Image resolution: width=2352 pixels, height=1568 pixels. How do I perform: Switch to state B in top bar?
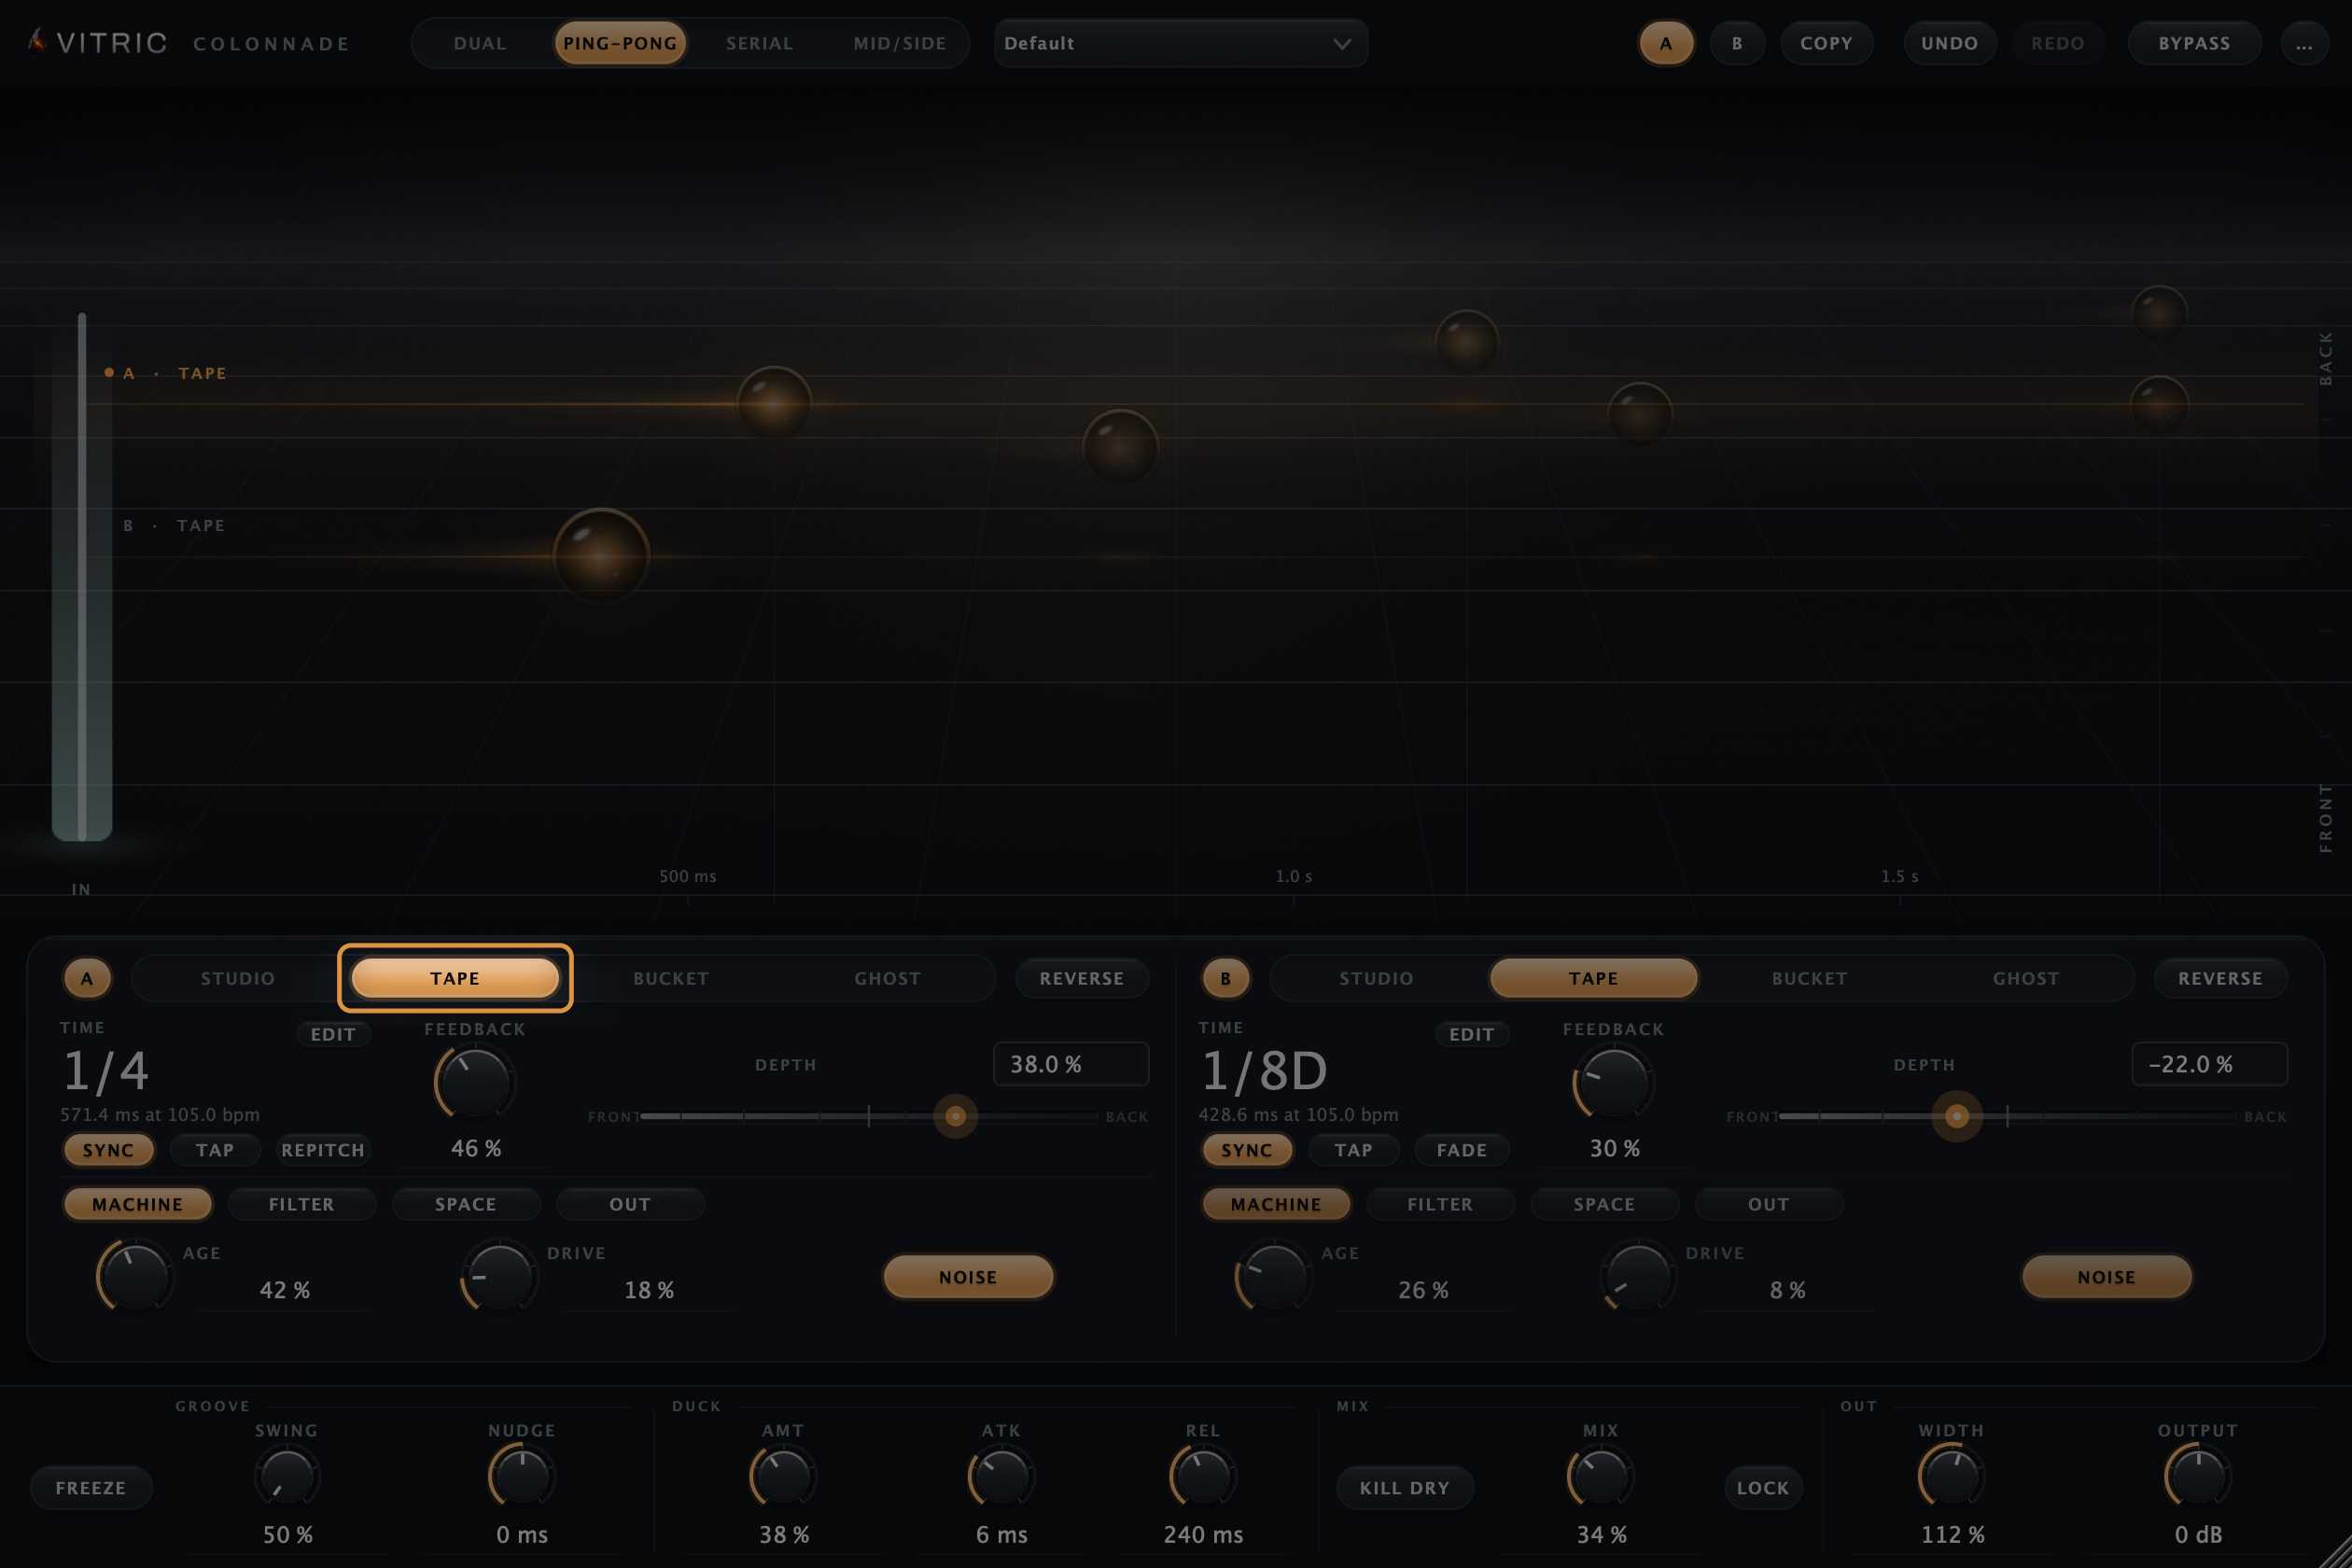point(1737,44)
